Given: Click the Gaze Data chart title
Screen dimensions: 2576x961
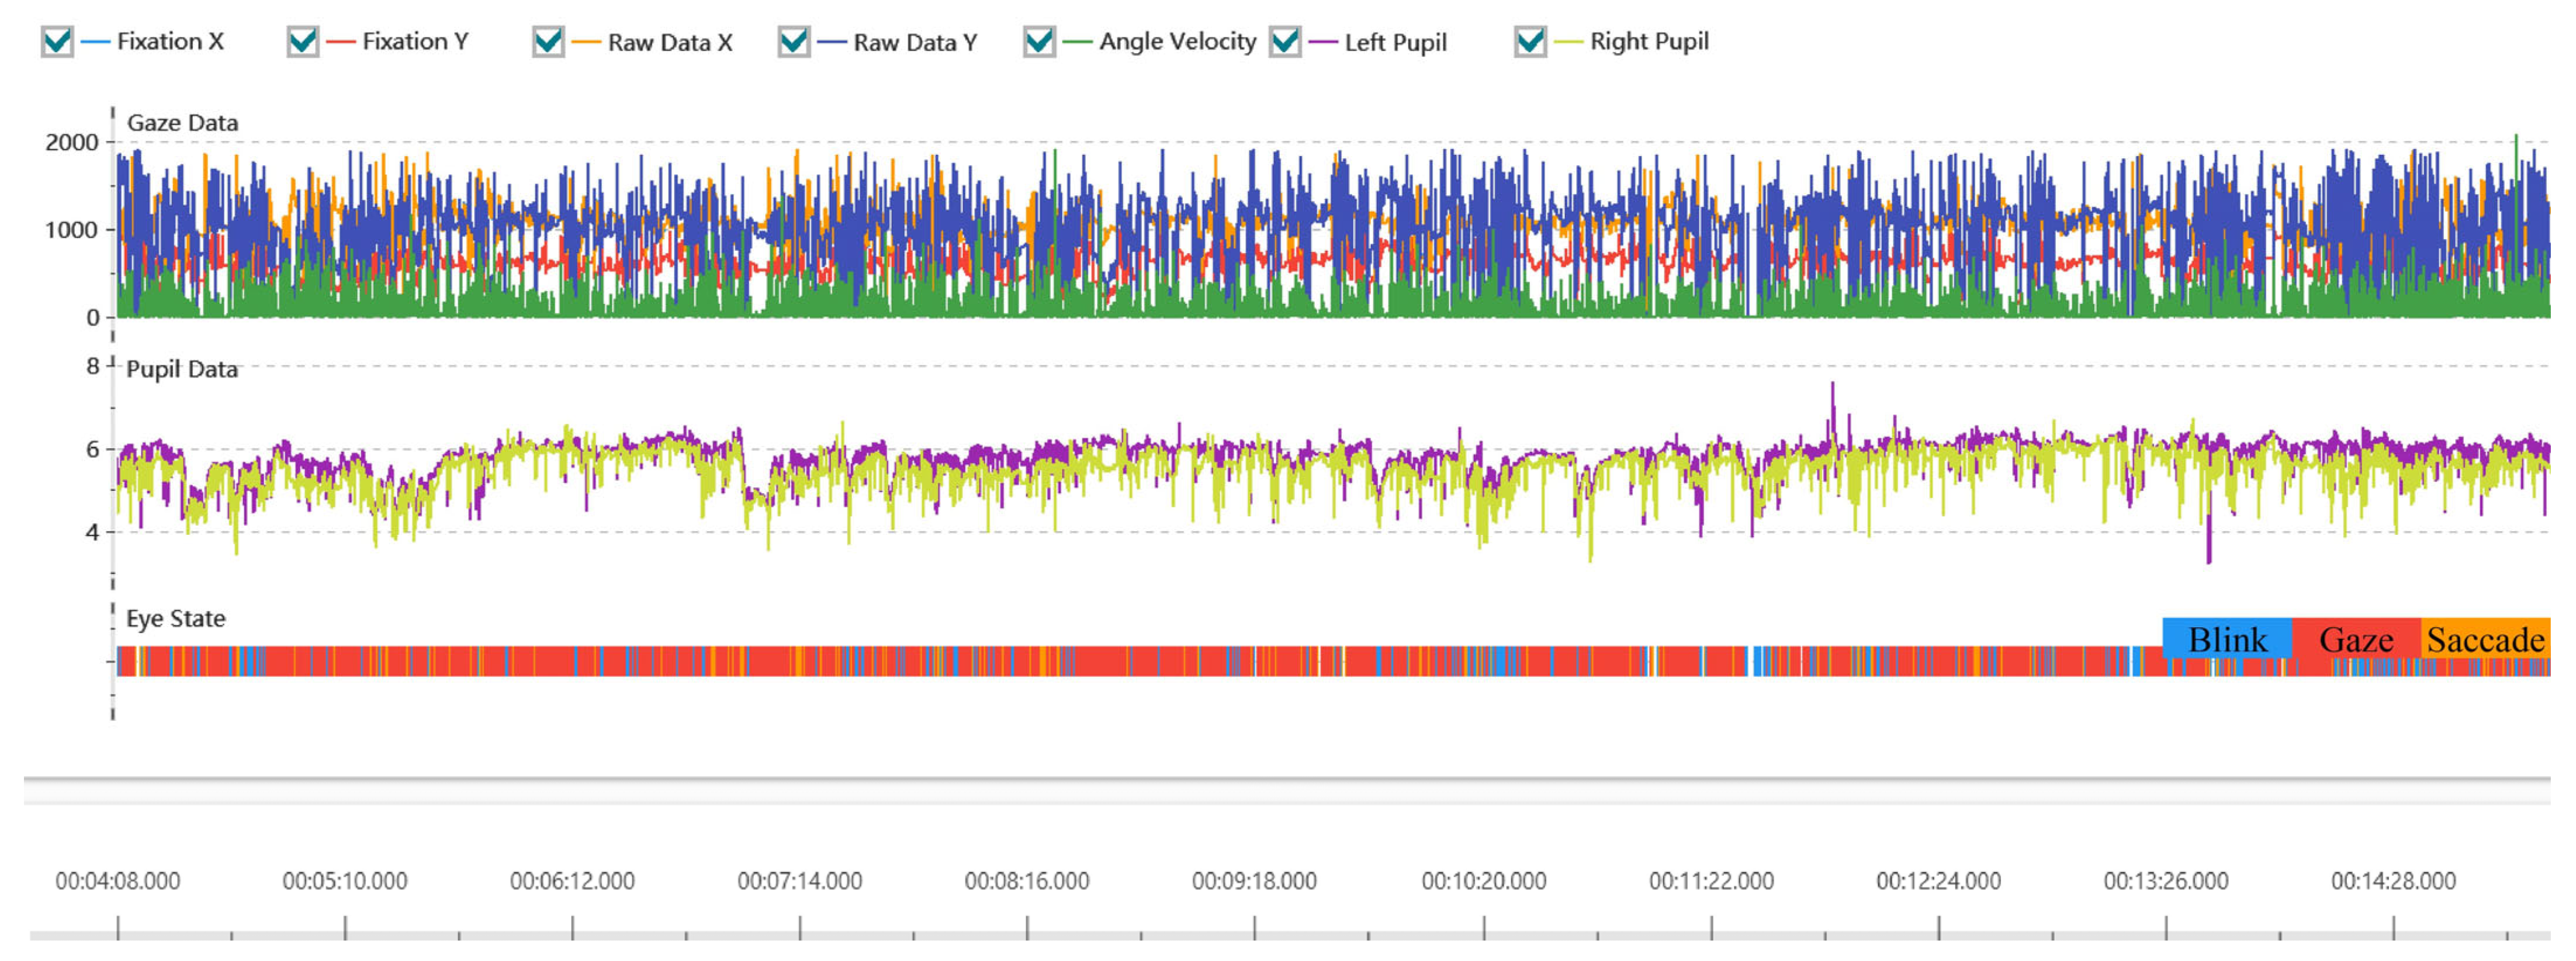Looking at the screenshot, I should [x=182, y=123].
